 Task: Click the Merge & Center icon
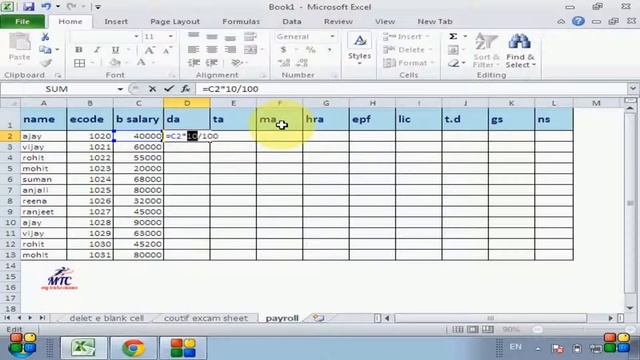click(x=251, y=50)
